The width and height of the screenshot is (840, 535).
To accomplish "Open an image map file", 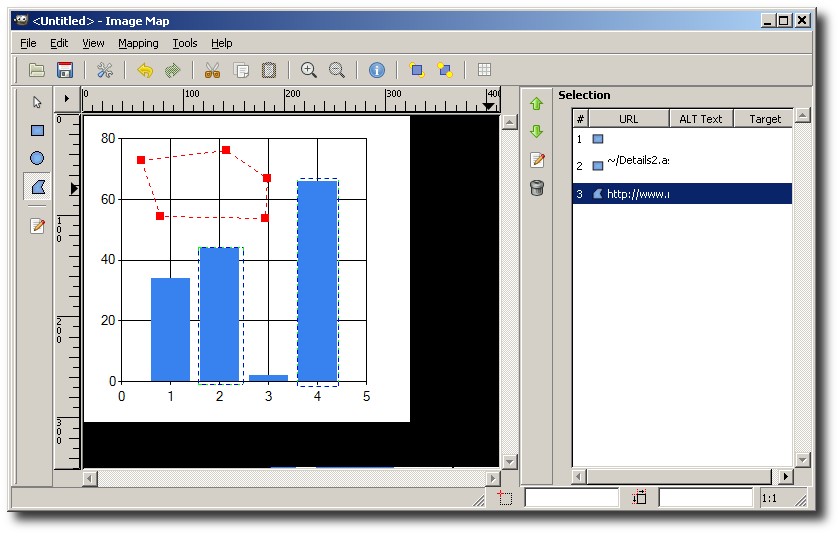I will [37, 70].
